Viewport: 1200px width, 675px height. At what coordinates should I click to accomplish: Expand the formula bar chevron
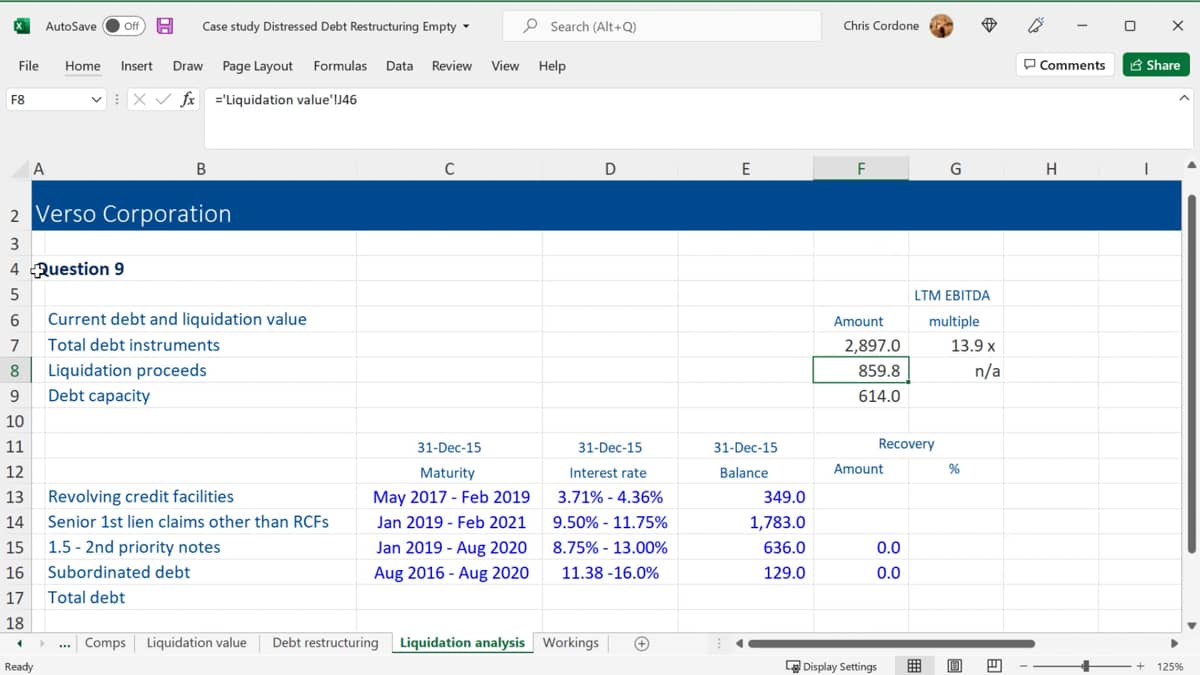coord(1184,99)
